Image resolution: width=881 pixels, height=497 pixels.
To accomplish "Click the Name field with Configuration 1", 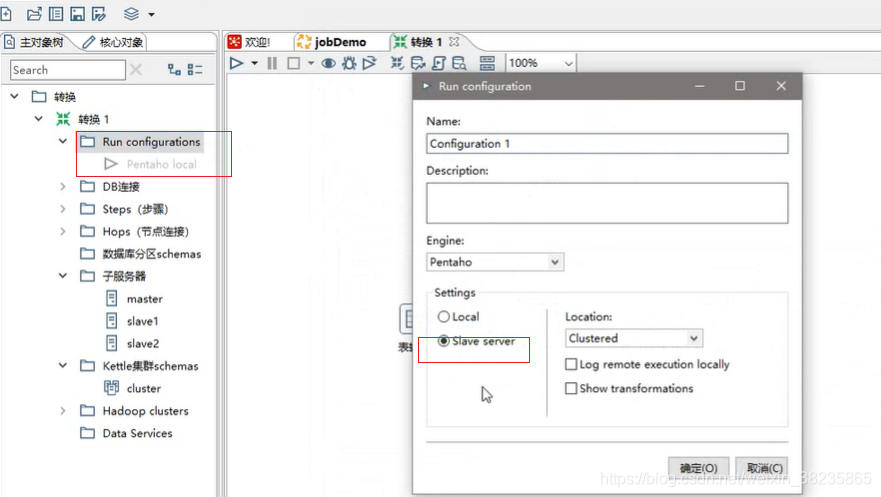I will pyautogui.click(x=607, y=144).
